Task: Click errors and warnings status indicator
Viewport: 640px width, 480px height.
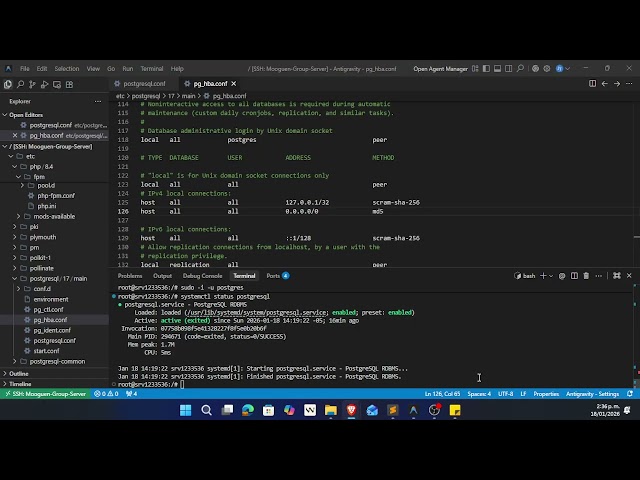Action: (x=106, y=394)
